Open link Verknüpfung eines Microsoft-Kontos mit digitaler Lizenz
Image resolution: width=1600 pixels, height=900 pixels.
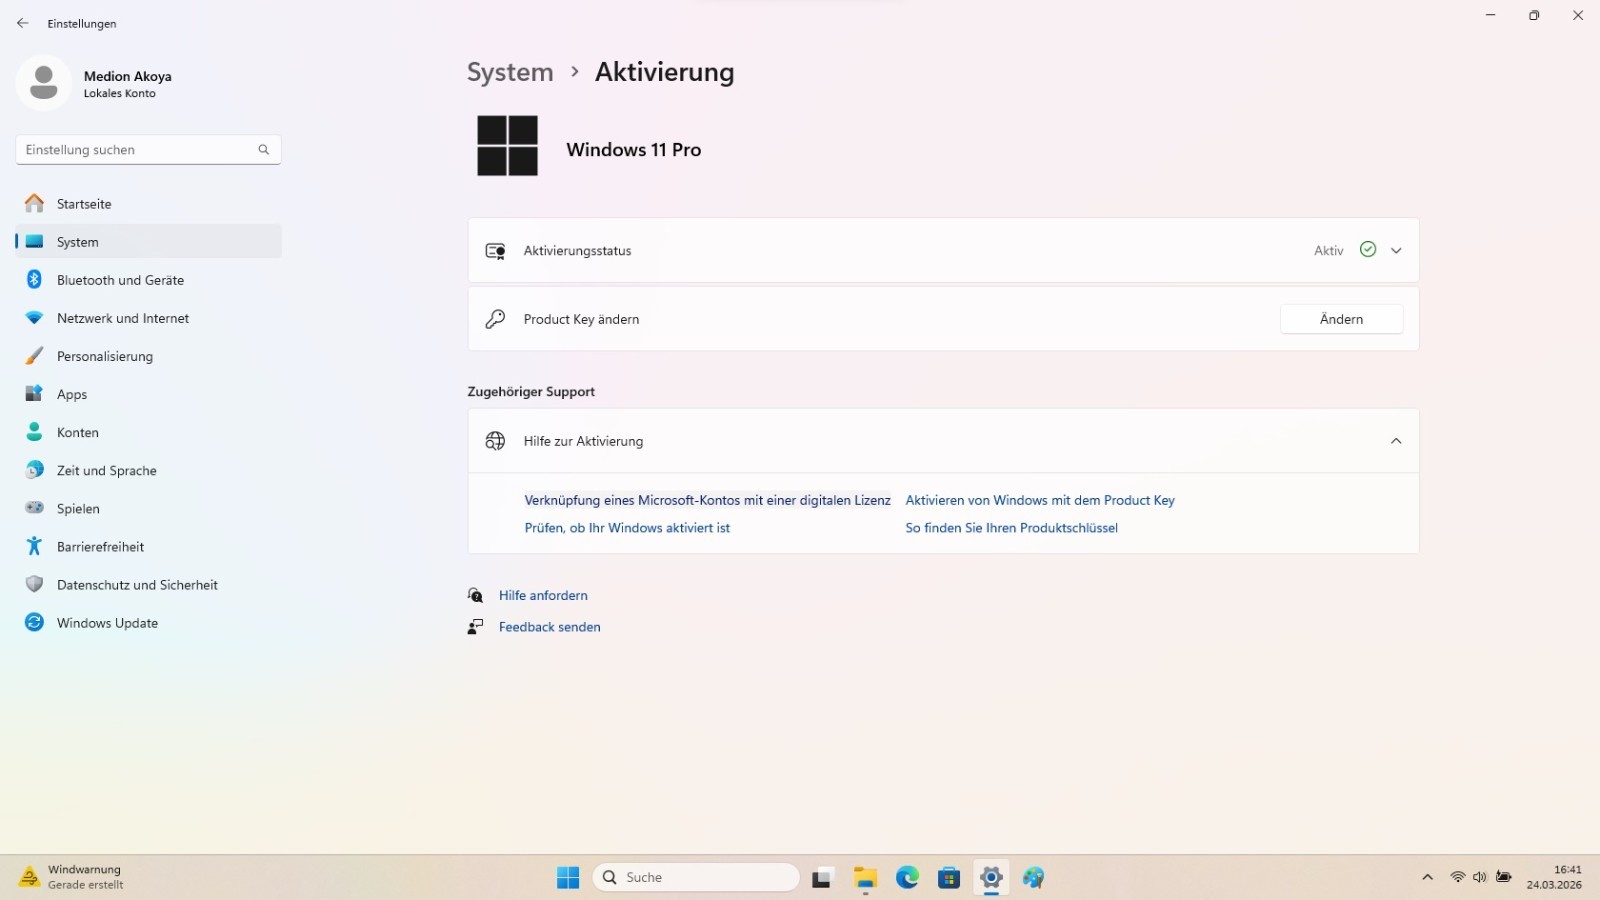707,500
